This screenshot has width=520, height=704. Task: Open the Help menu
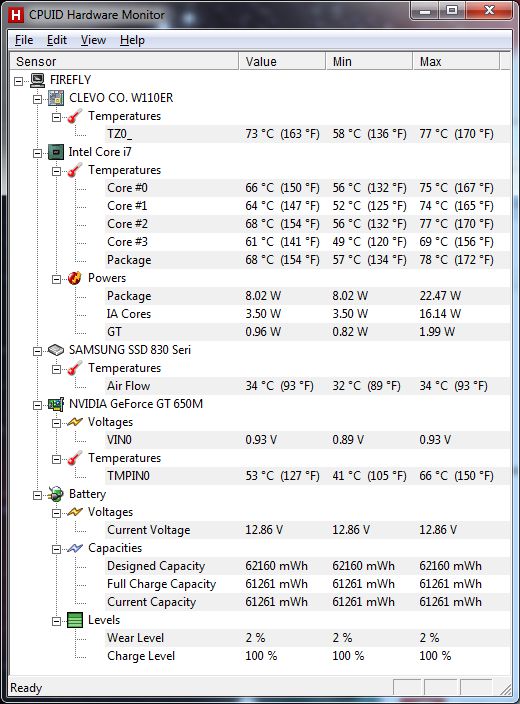(132, 40)
